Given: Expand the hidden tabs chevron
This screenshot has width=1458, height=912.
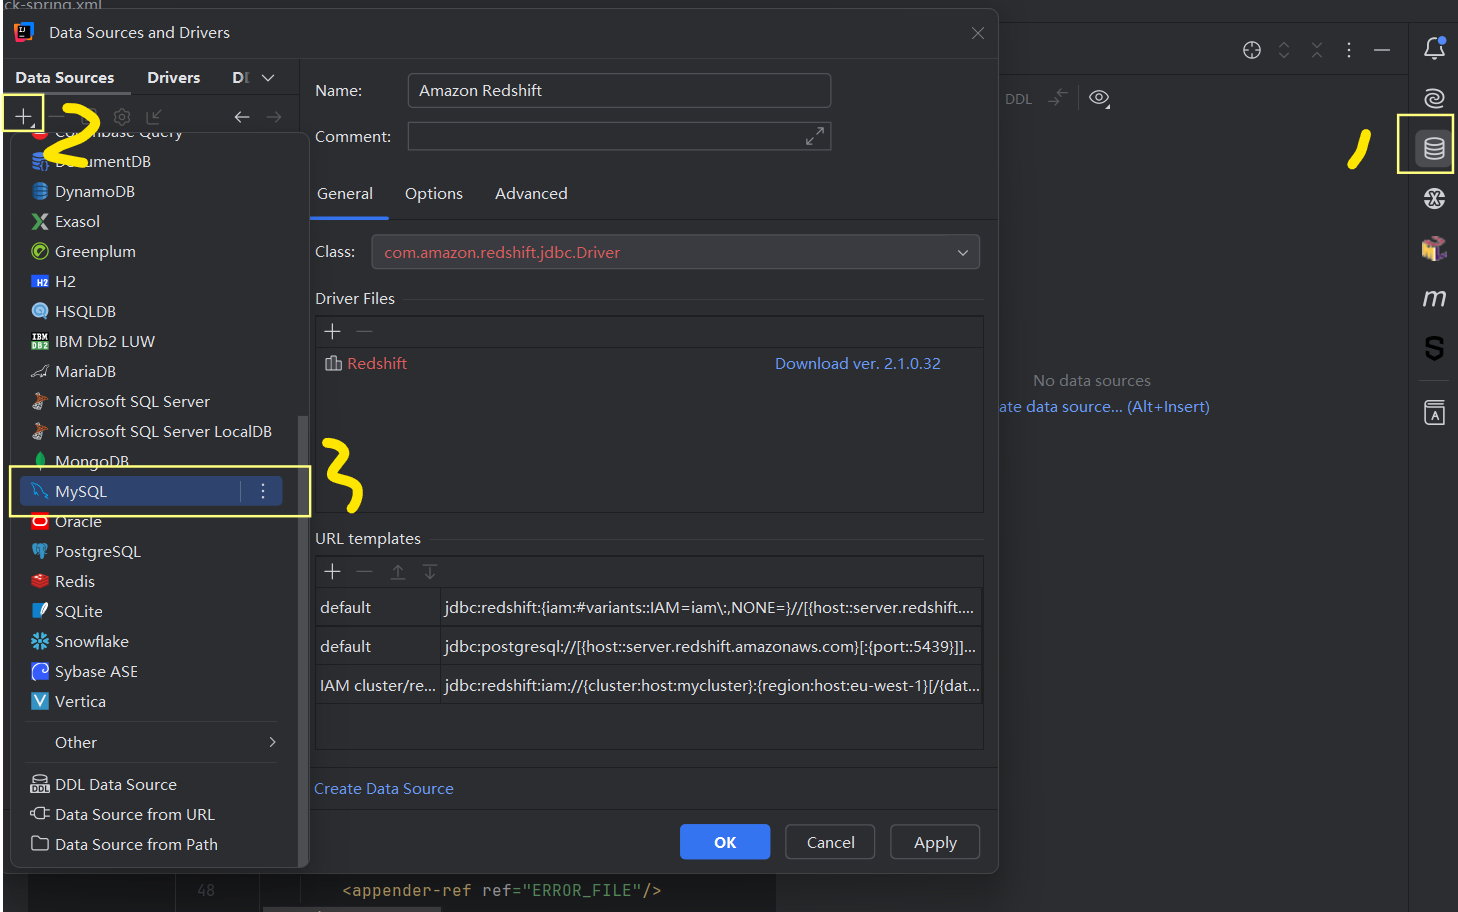Looking at the screenshot, I should click(268, 78).
